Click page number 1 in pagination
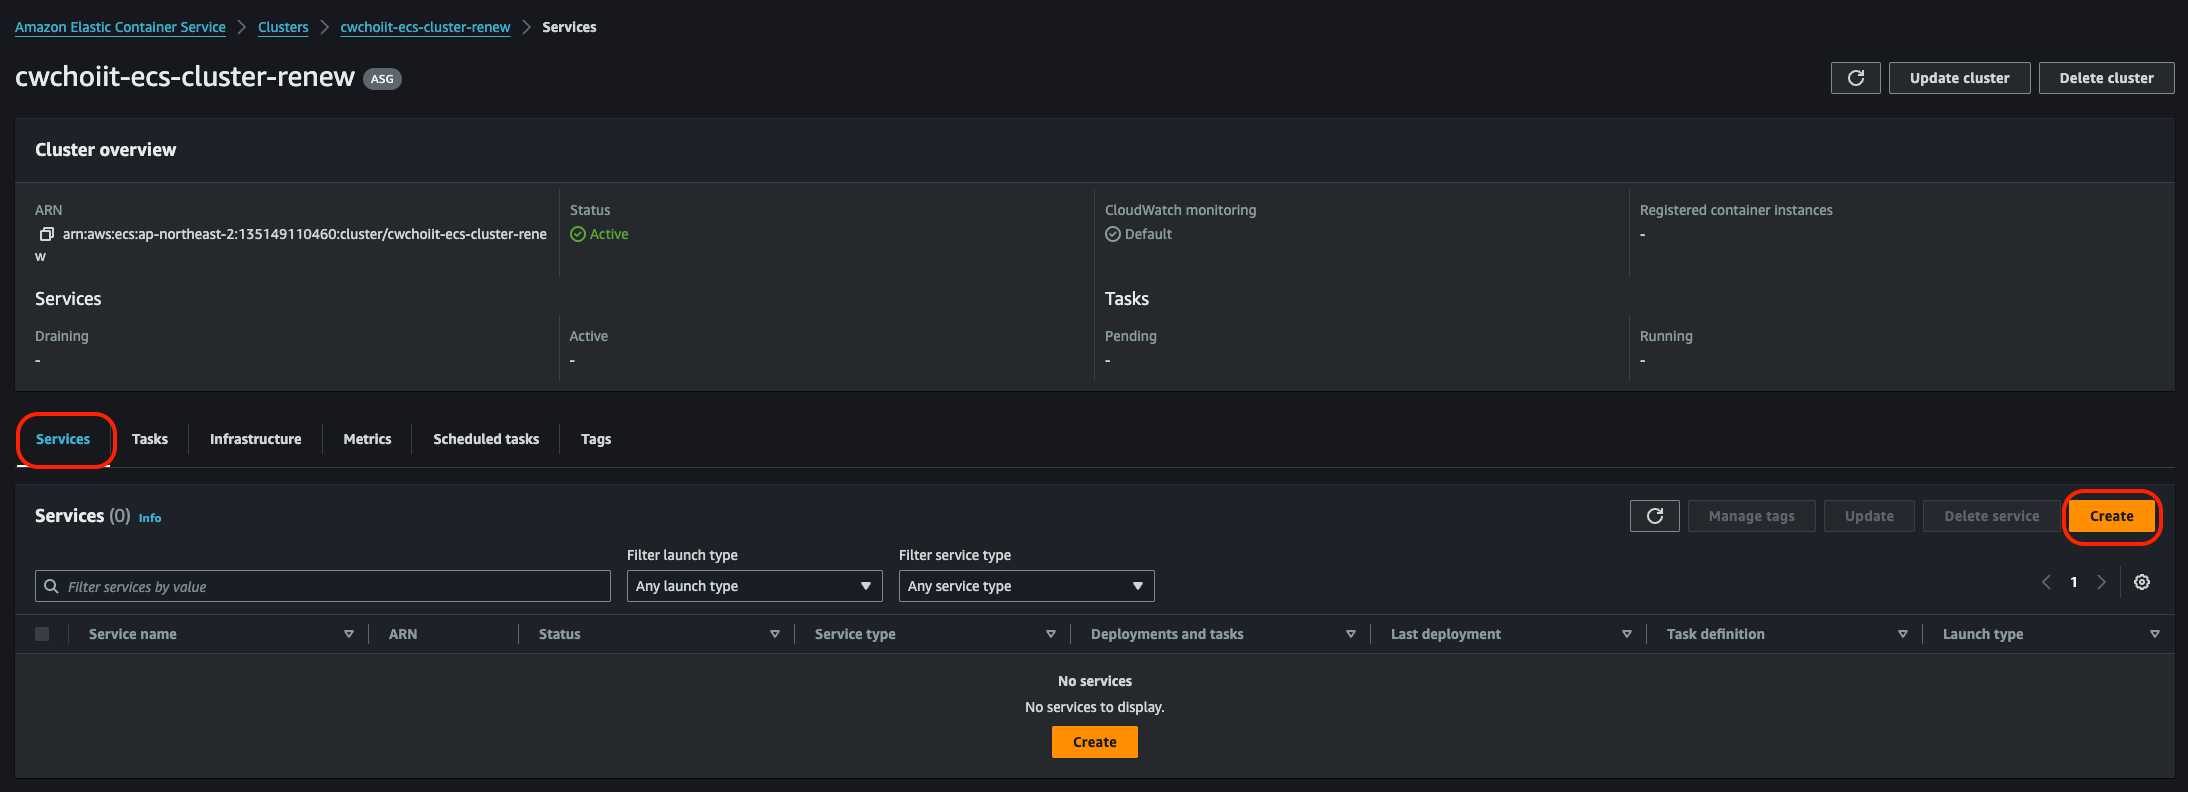 (x=2074, y=582)
